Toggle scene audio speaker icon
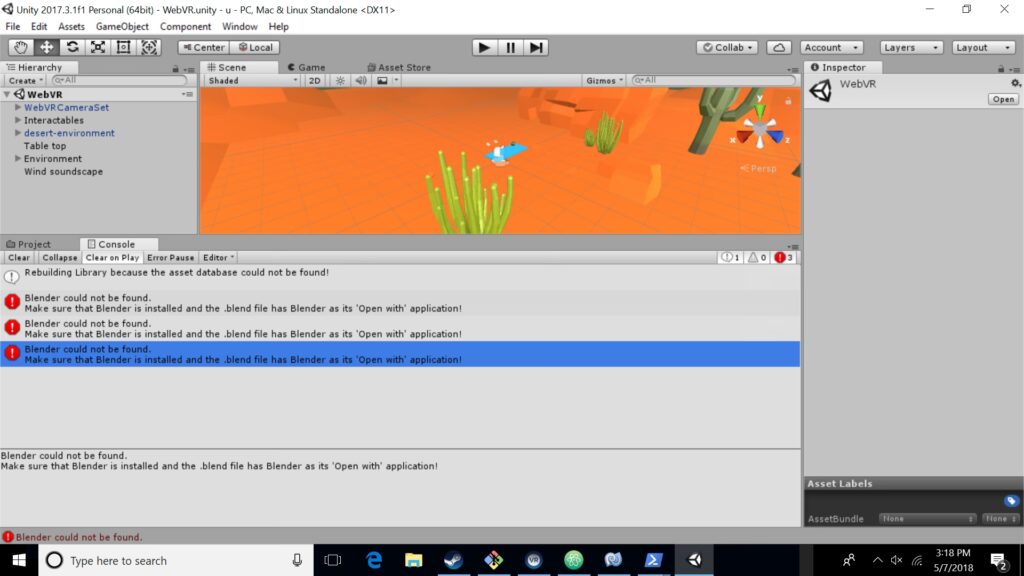The width and height of the screenshot is (1024, 576). (360, 80)
